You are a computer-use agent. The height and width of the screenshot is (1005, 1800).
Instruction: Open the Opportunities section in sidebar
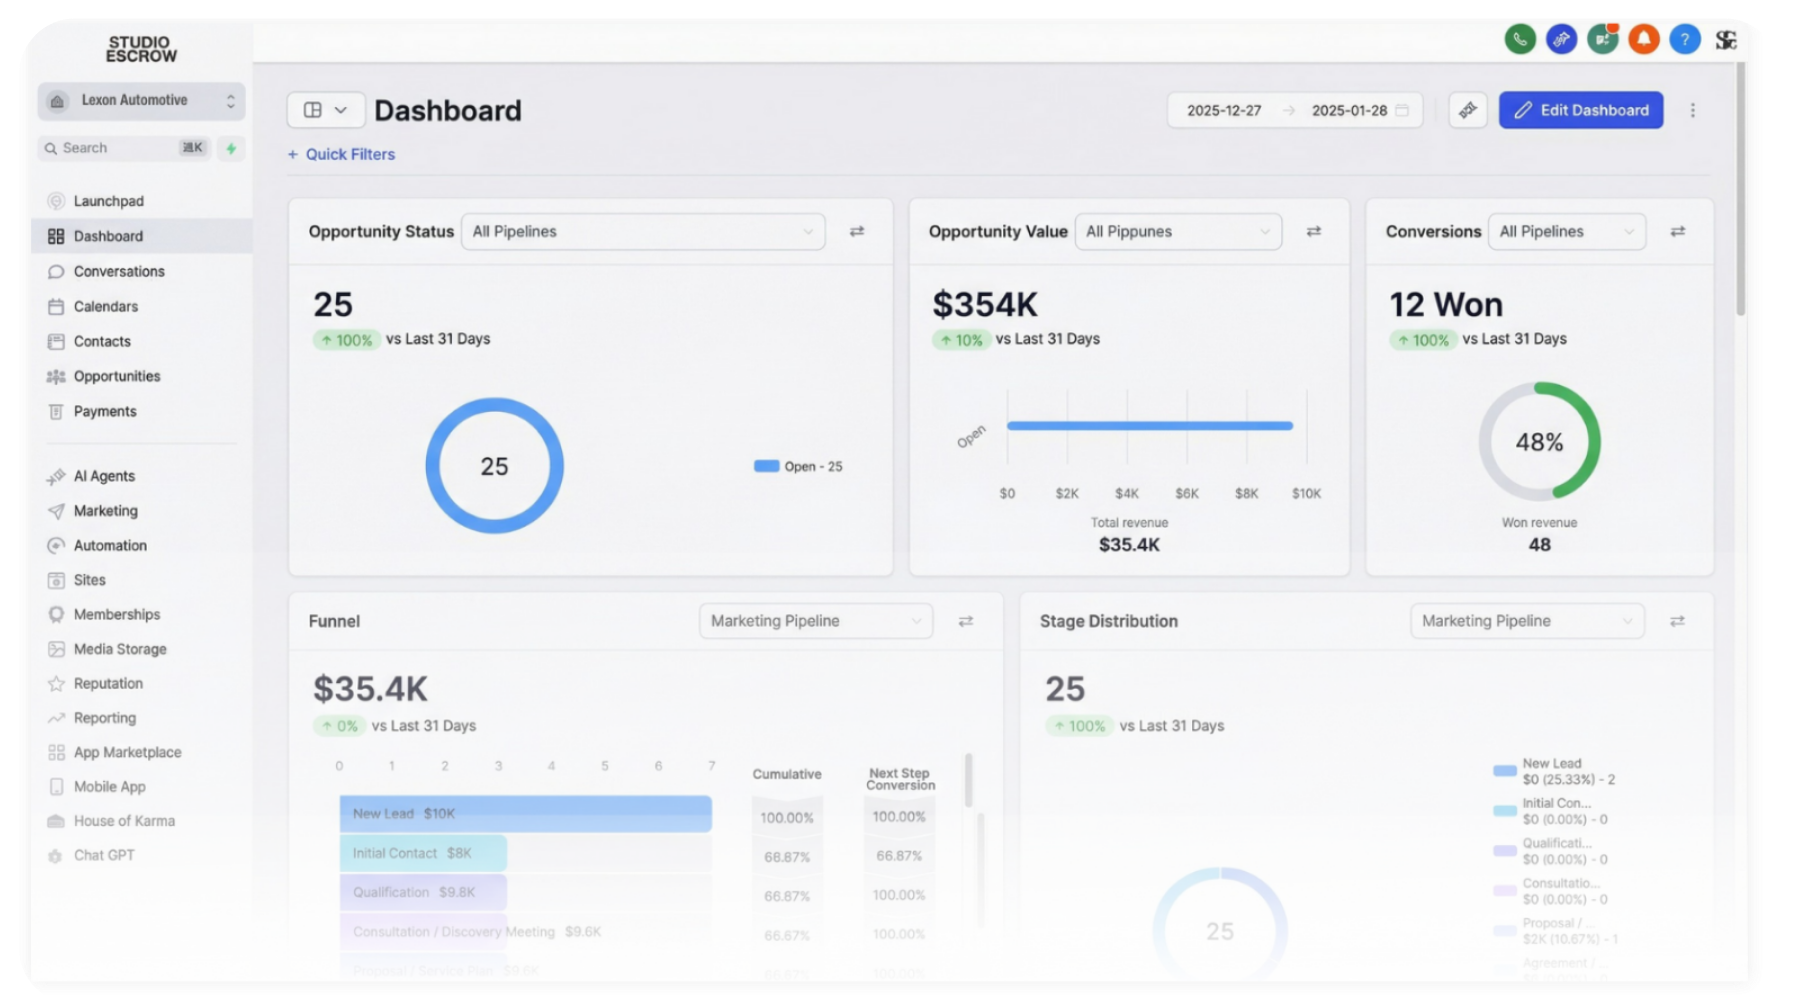click(x=115, y=376)
